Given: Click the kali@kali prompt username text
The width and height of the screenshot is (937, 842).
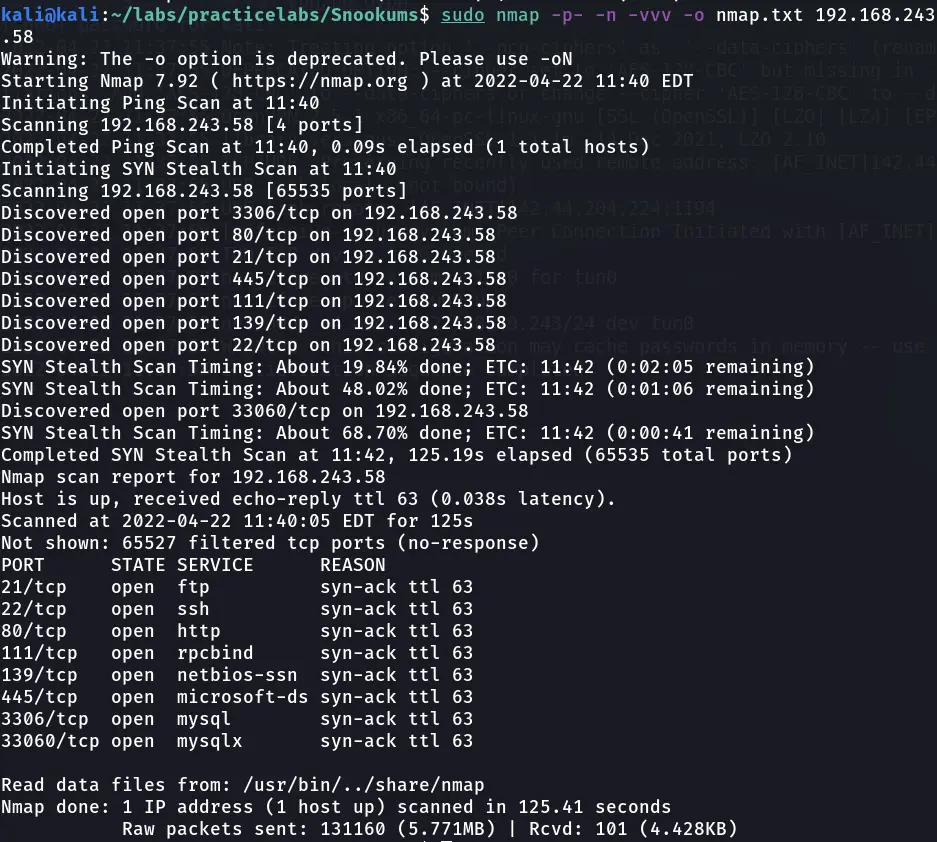Looking at the screenshot, I should (x=43, y=15).
